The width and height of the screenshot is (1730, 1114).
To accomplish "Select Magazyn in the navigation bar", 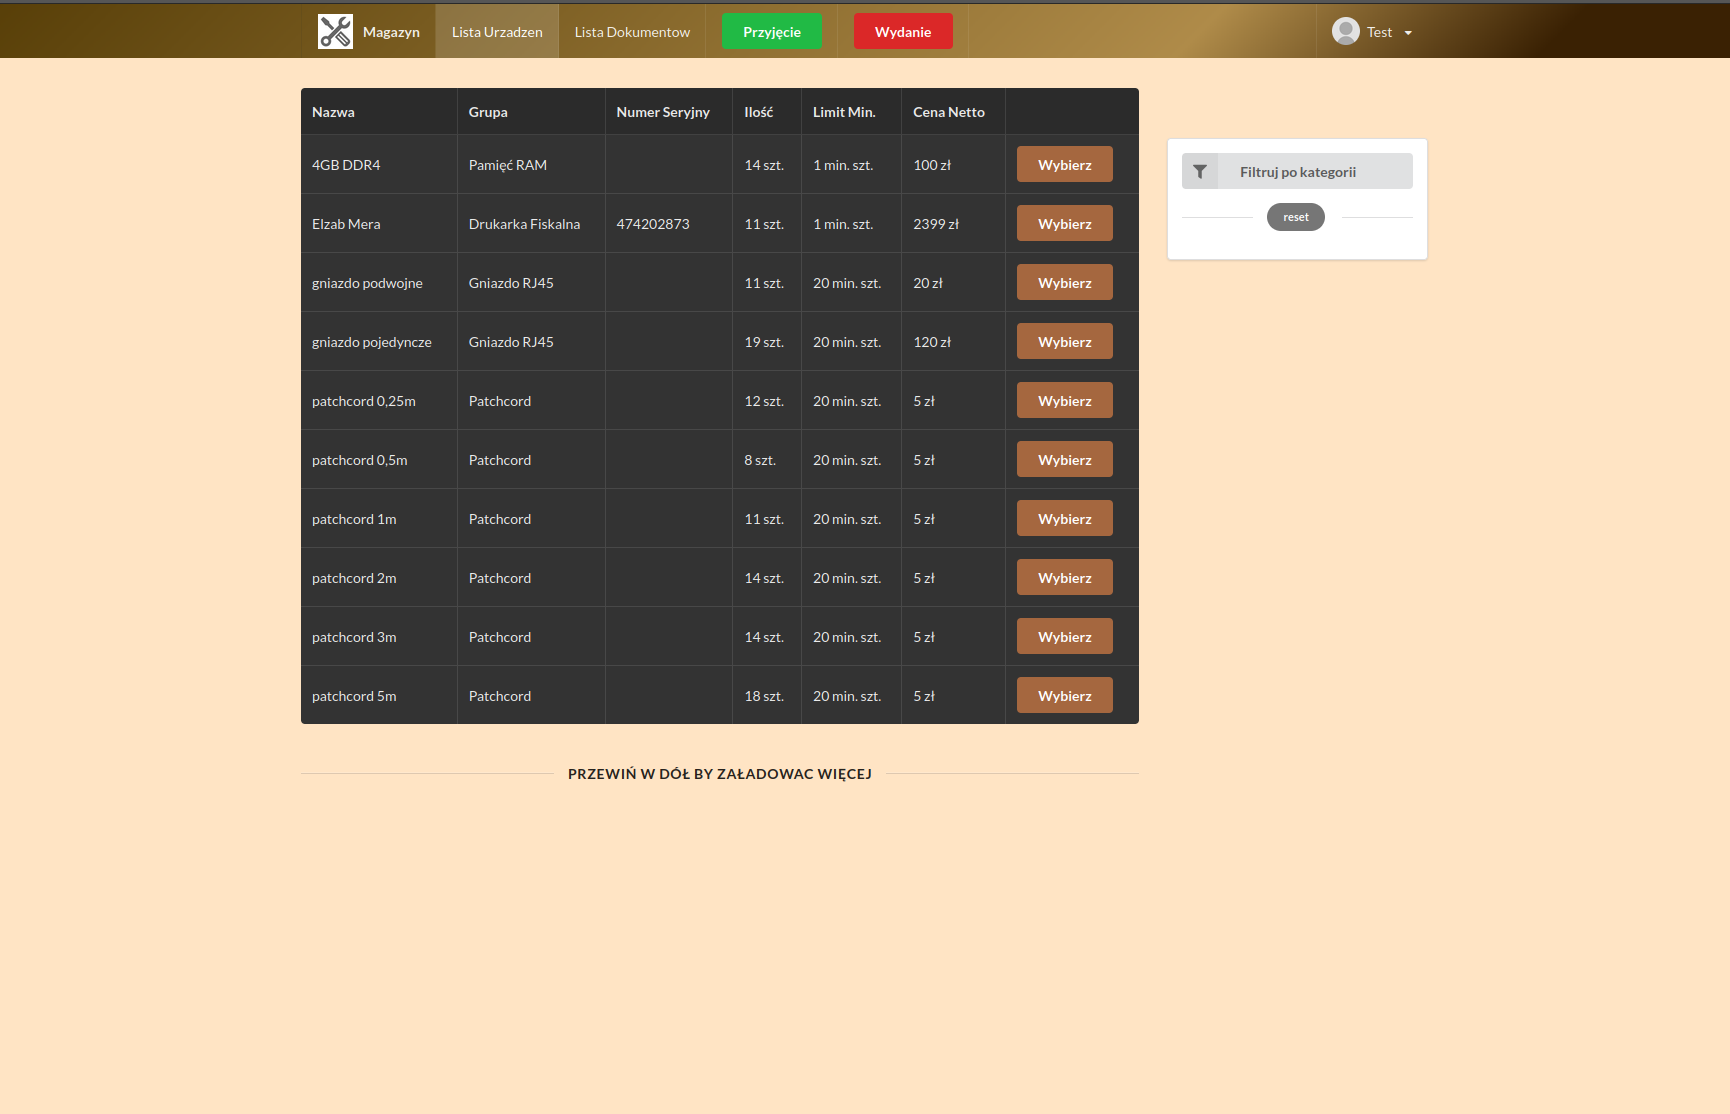I will (391, 31).
